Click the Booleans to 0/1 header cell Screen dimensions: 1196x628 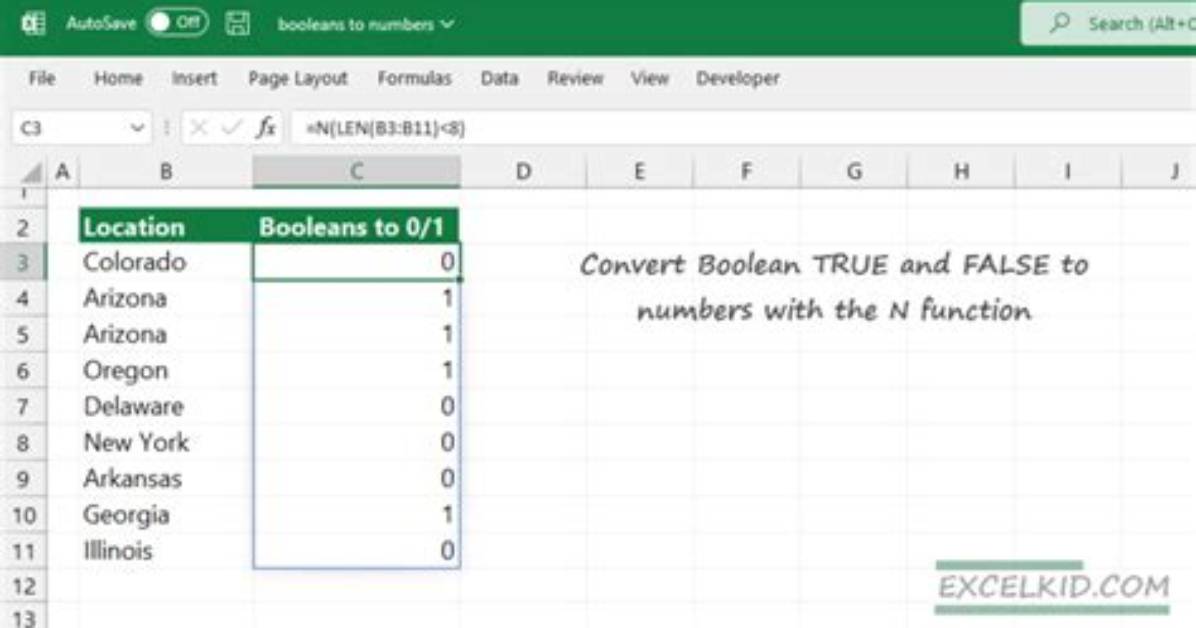click(x=356, y=227)
